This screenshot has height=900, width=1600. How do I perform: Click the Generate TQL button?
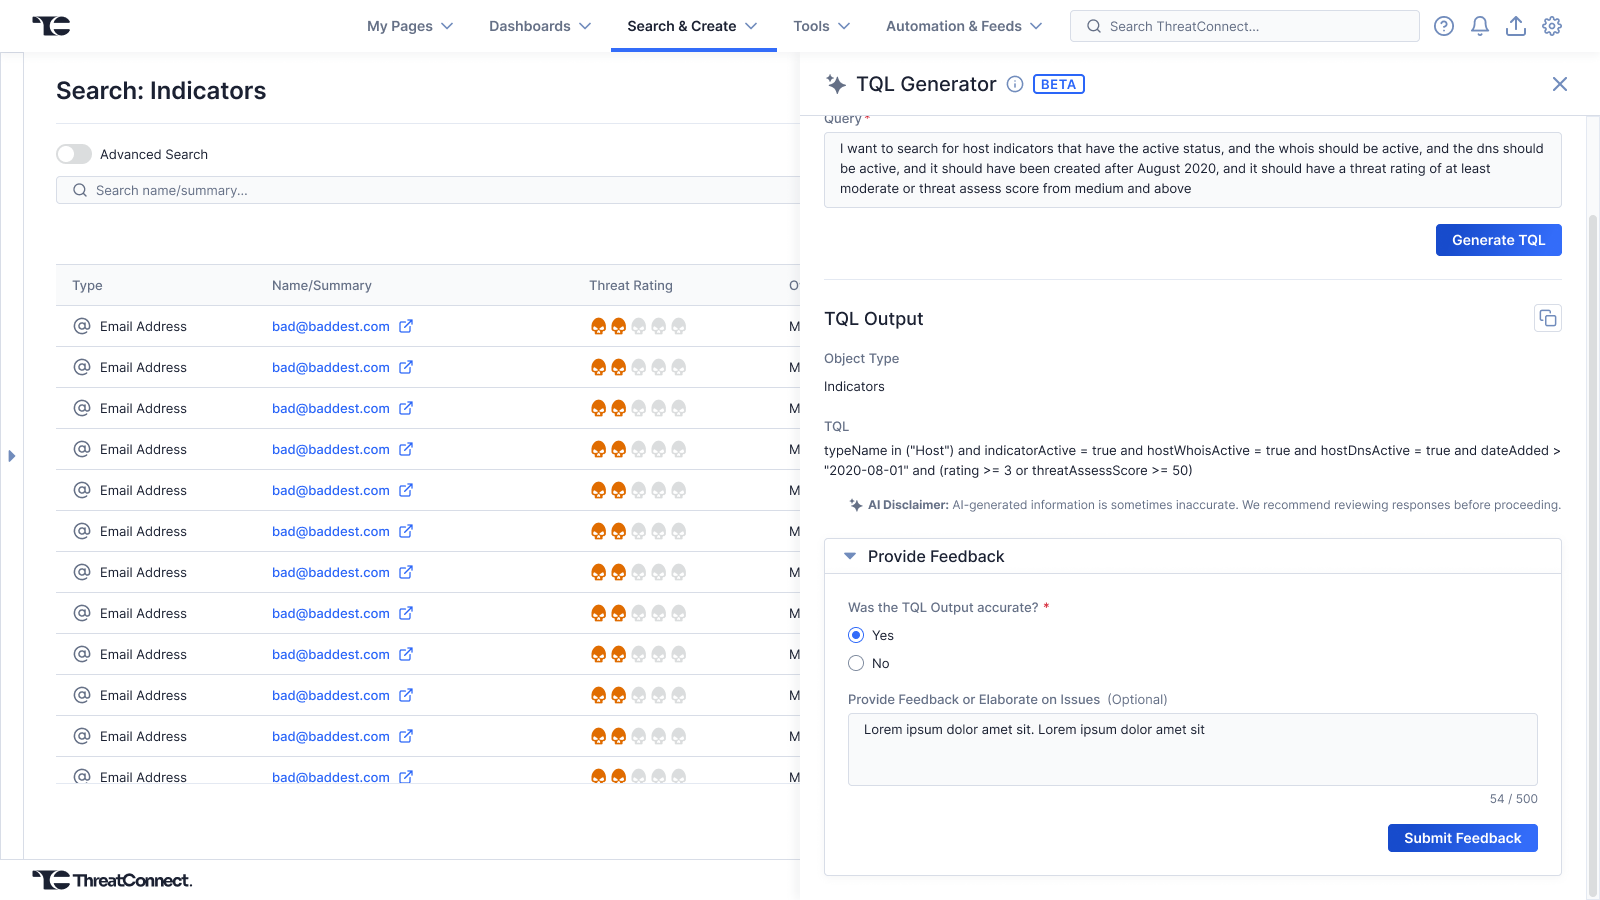(x=1498, y=240)
